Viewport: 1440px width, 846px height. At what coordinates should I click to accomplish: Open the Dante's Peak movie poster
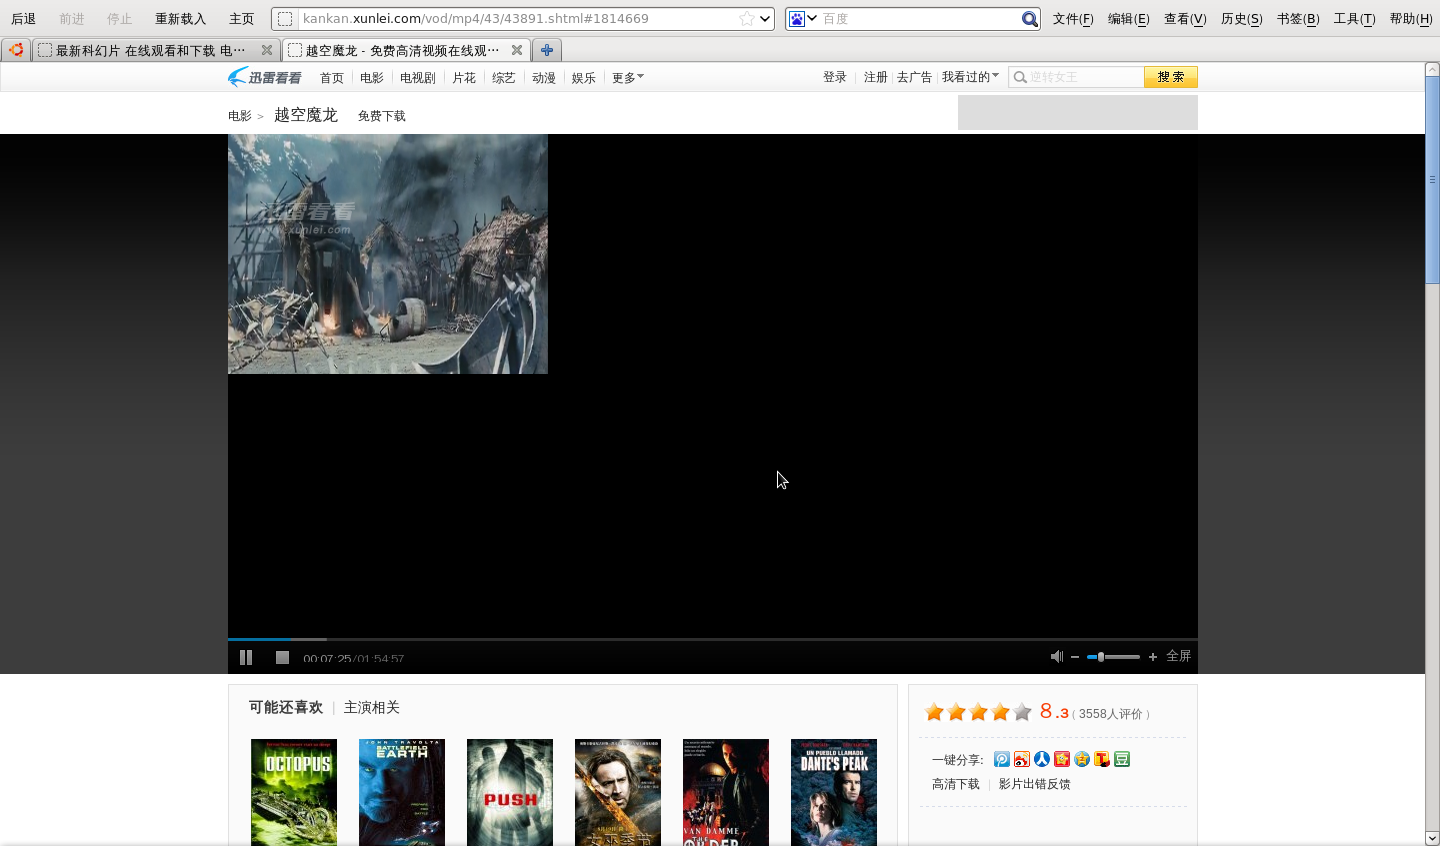tap(833, 791)
